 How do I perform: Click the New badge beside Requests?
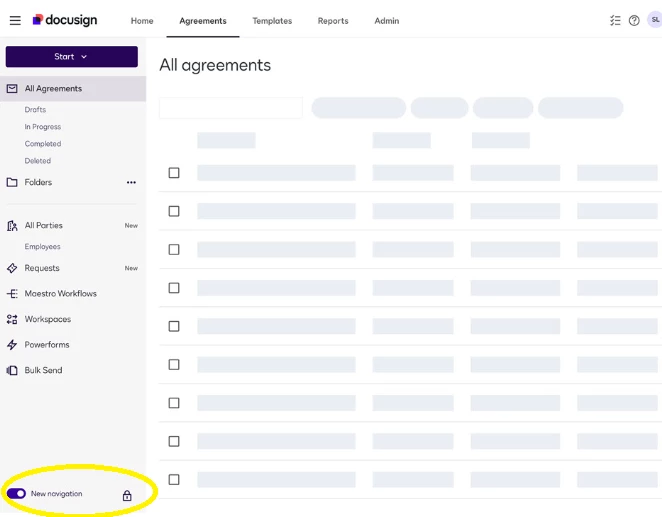[131, 268]
